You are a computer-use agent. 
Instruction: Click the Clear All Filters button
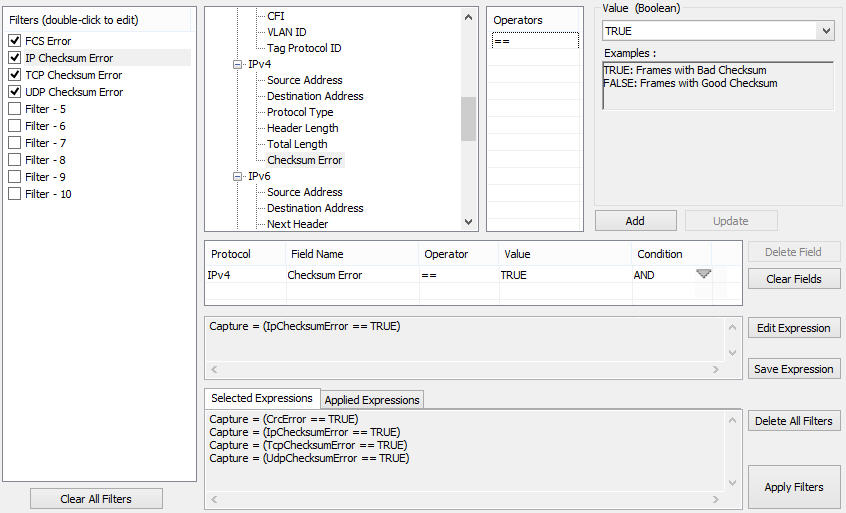tap(96, 499)
